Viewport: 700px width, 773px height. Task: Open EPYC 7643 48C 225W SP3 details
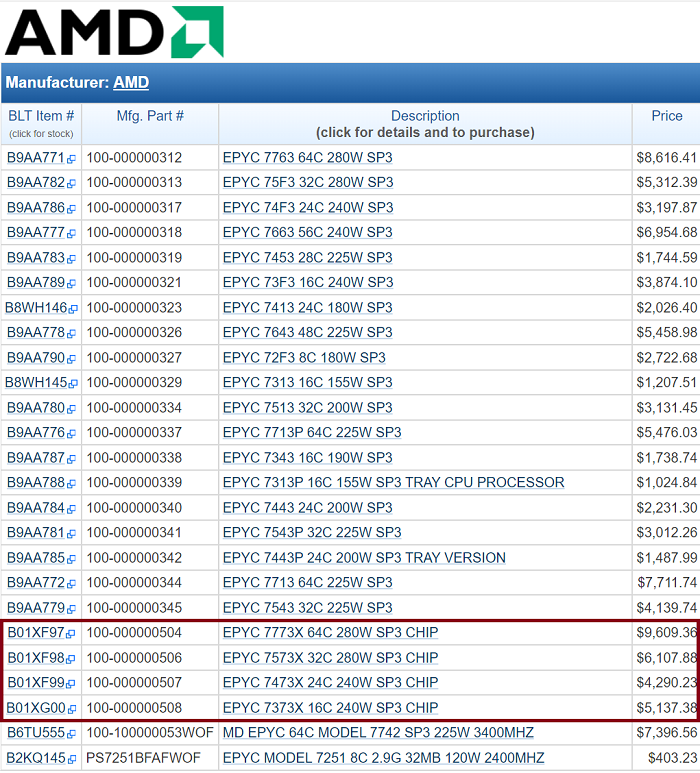pos(308,332)
